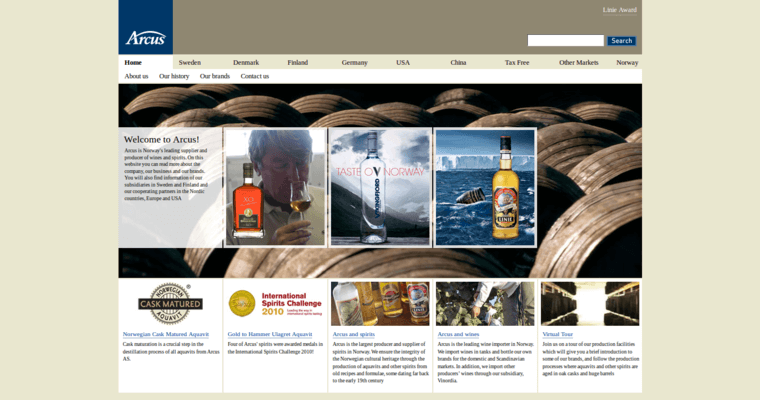Open the Taste of Norway vodka banner
Image resolution: width=760 pixels, height=400 pixels.
click(380, 187)
